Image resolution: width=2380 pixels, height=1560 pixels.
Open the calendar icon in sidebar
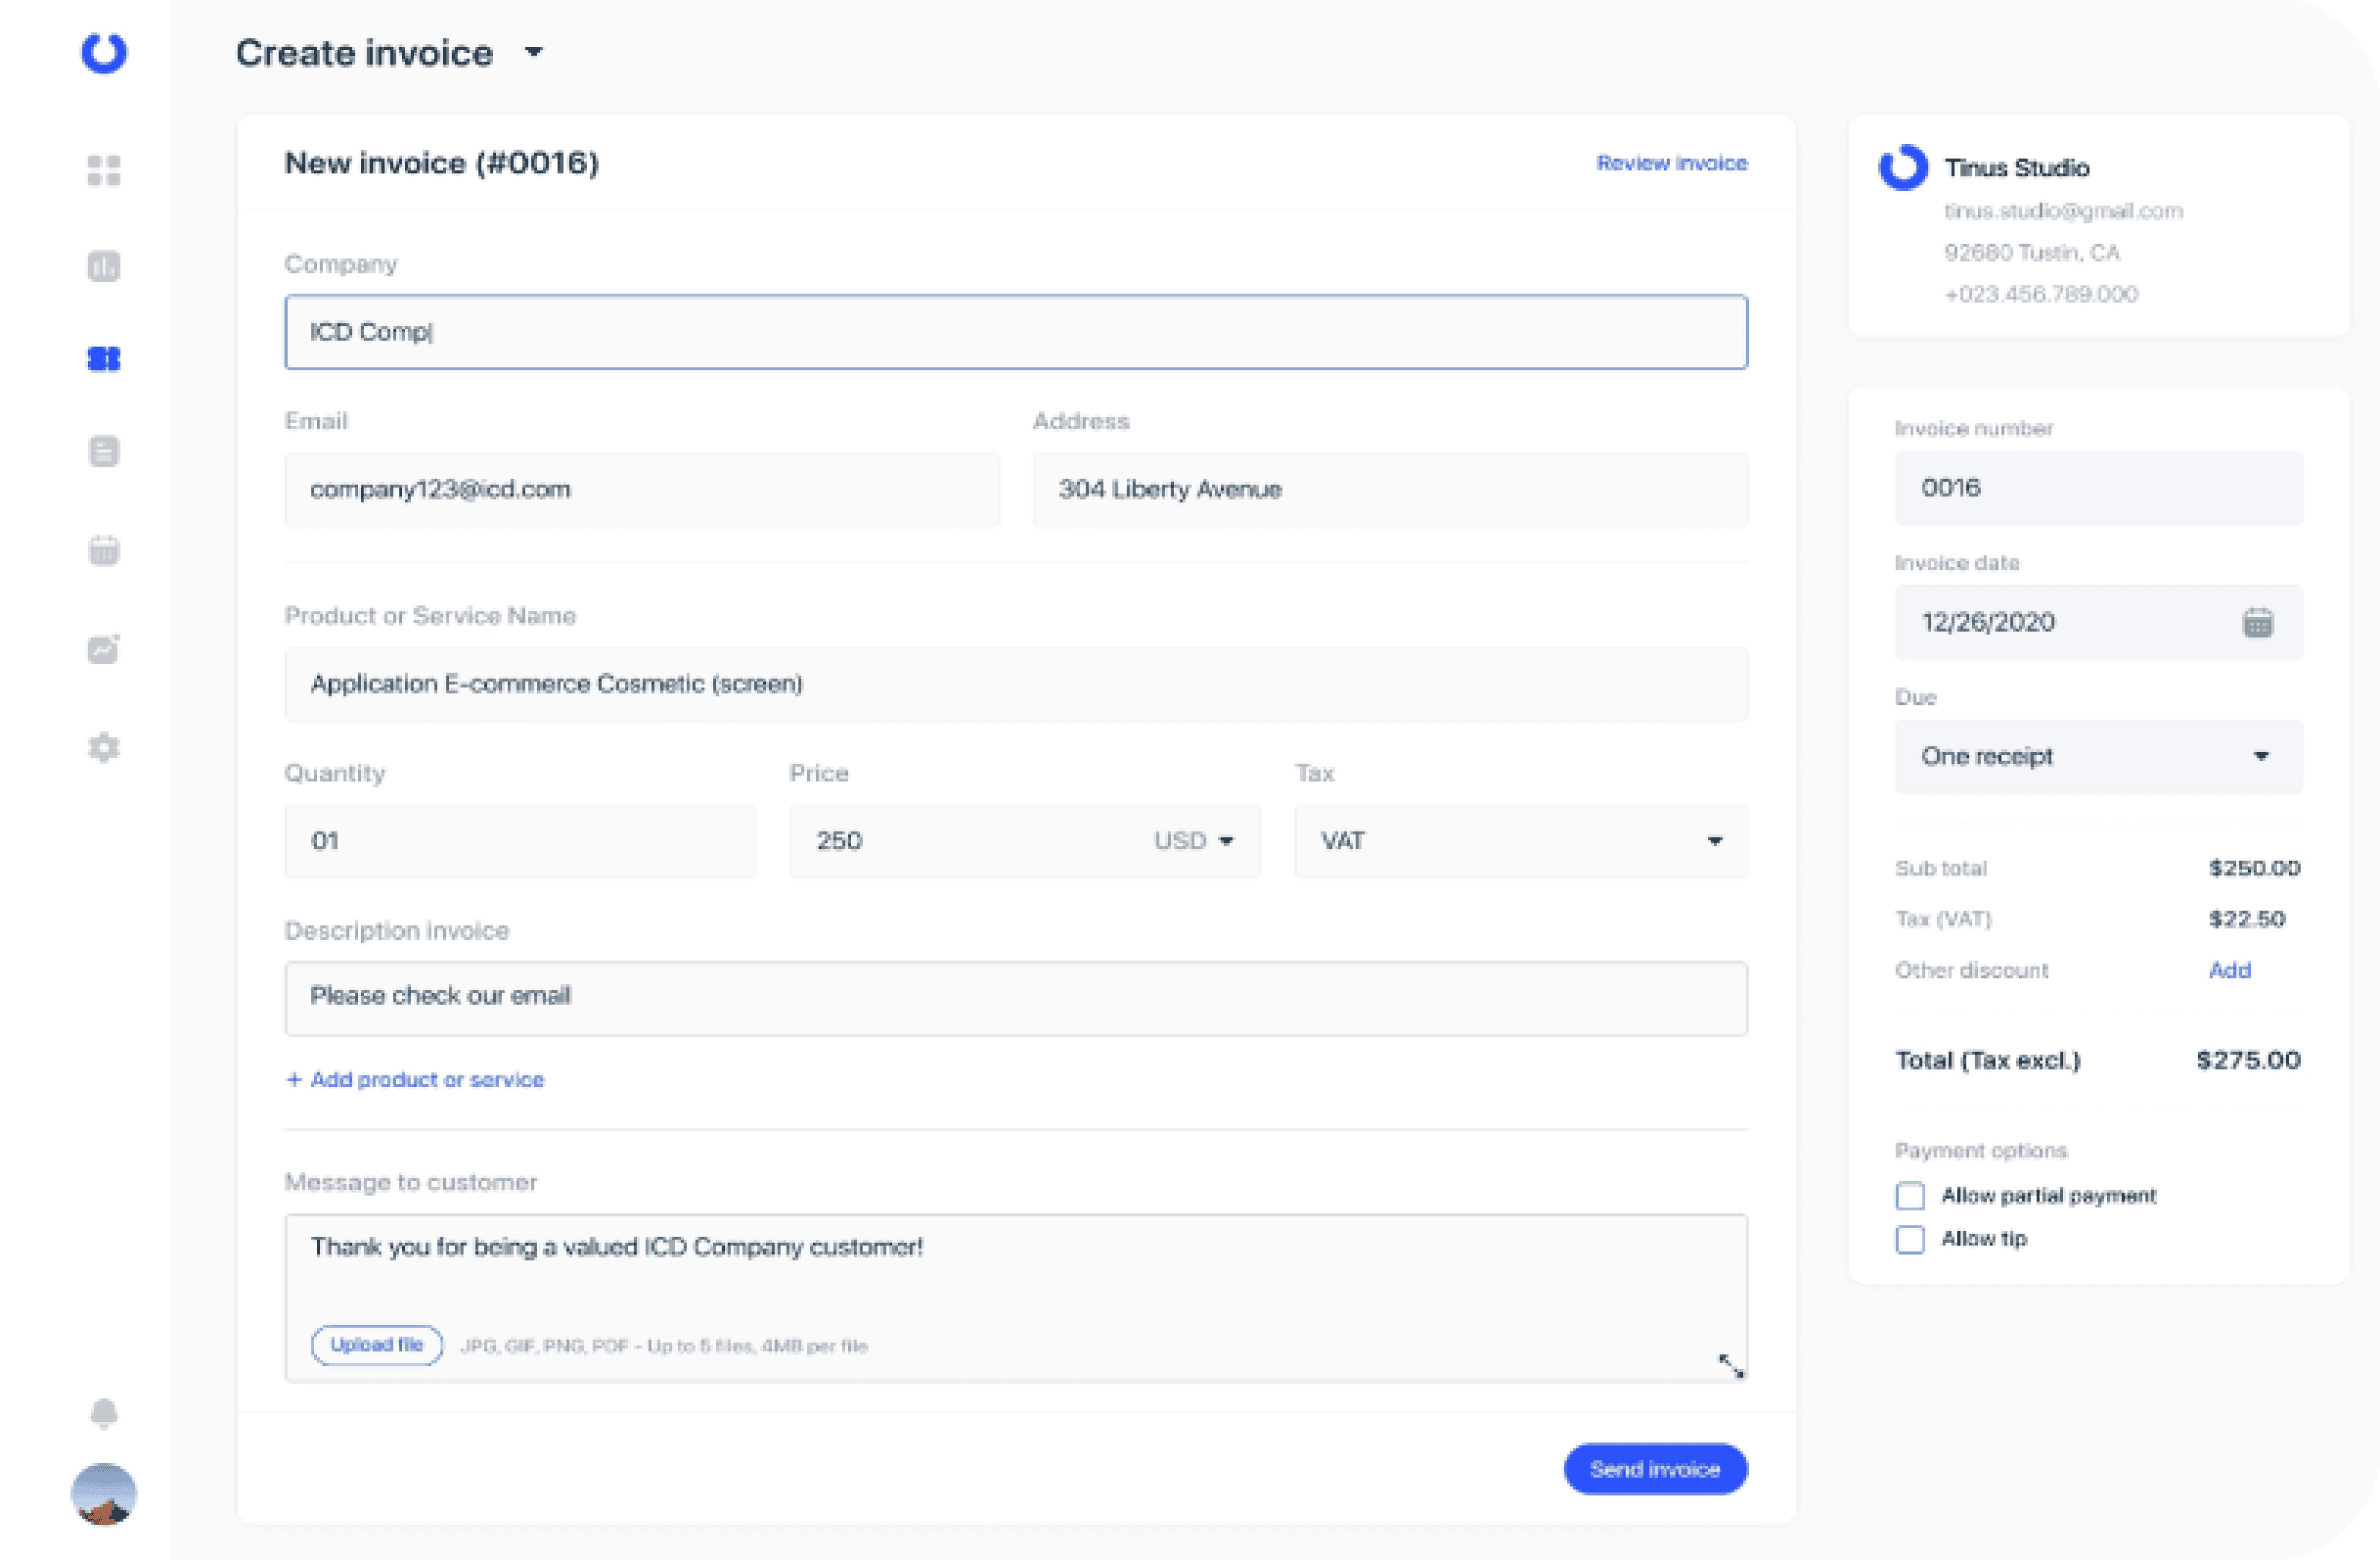104,550
